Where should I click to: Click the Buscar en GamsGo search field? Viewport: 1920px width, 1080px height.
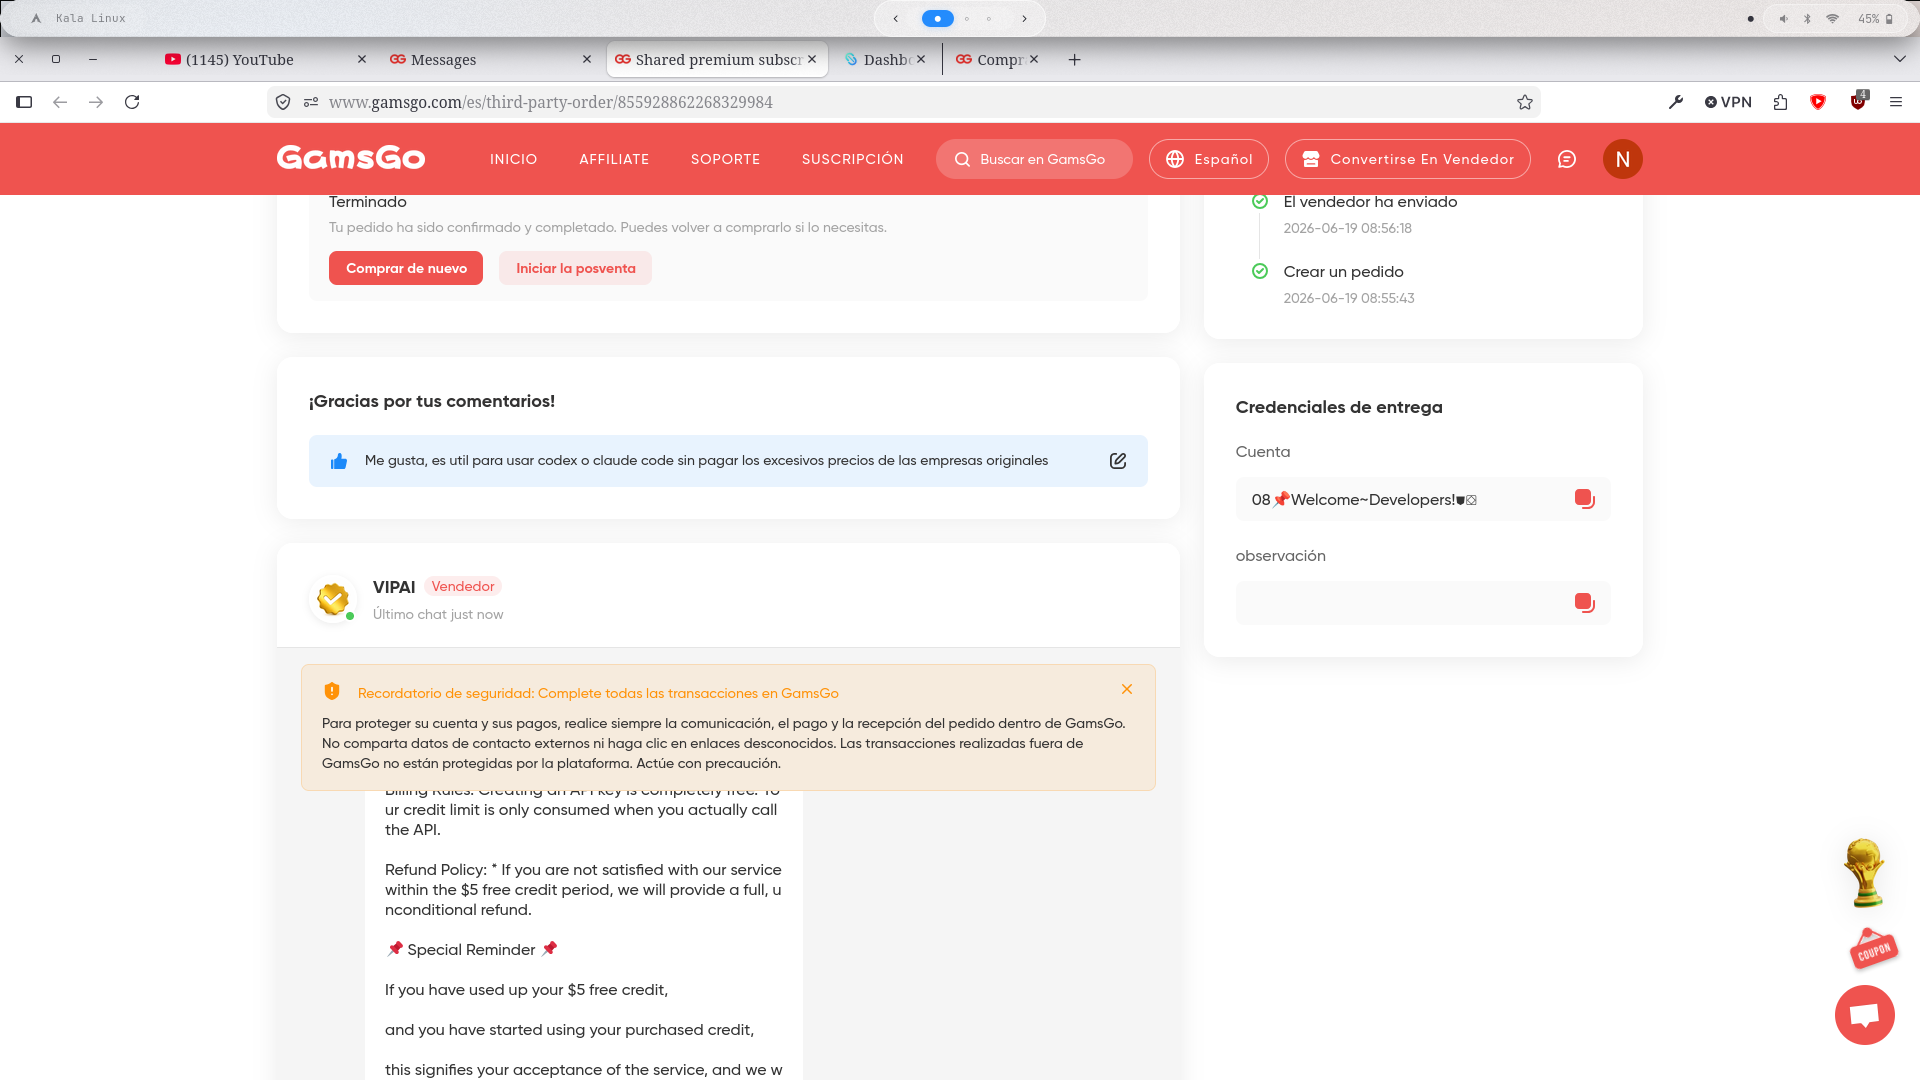tap(1034, 159)
